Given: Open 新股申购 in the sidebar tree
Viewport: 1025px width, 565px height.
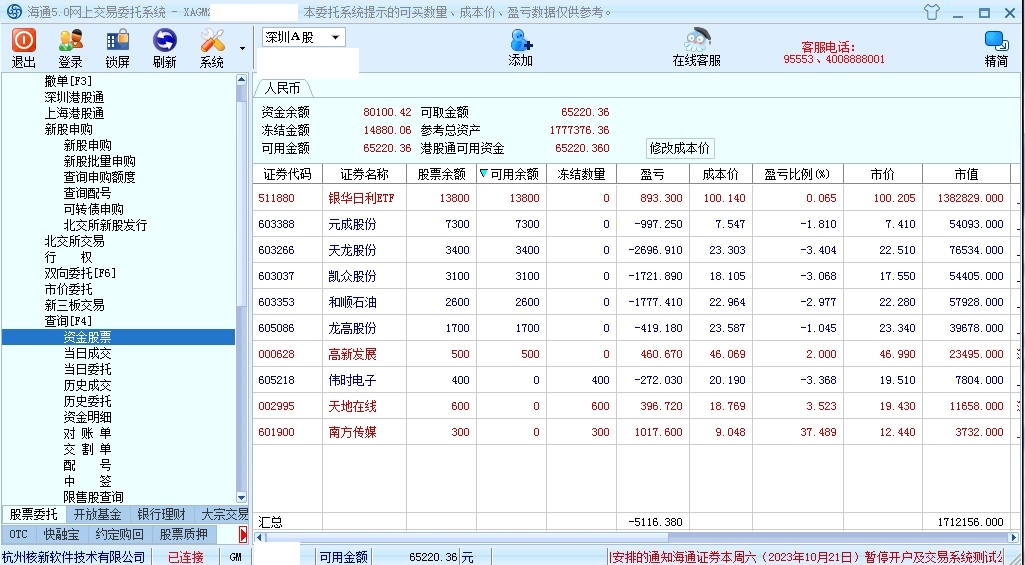Looking at the screenshot, I should [69, 129].
